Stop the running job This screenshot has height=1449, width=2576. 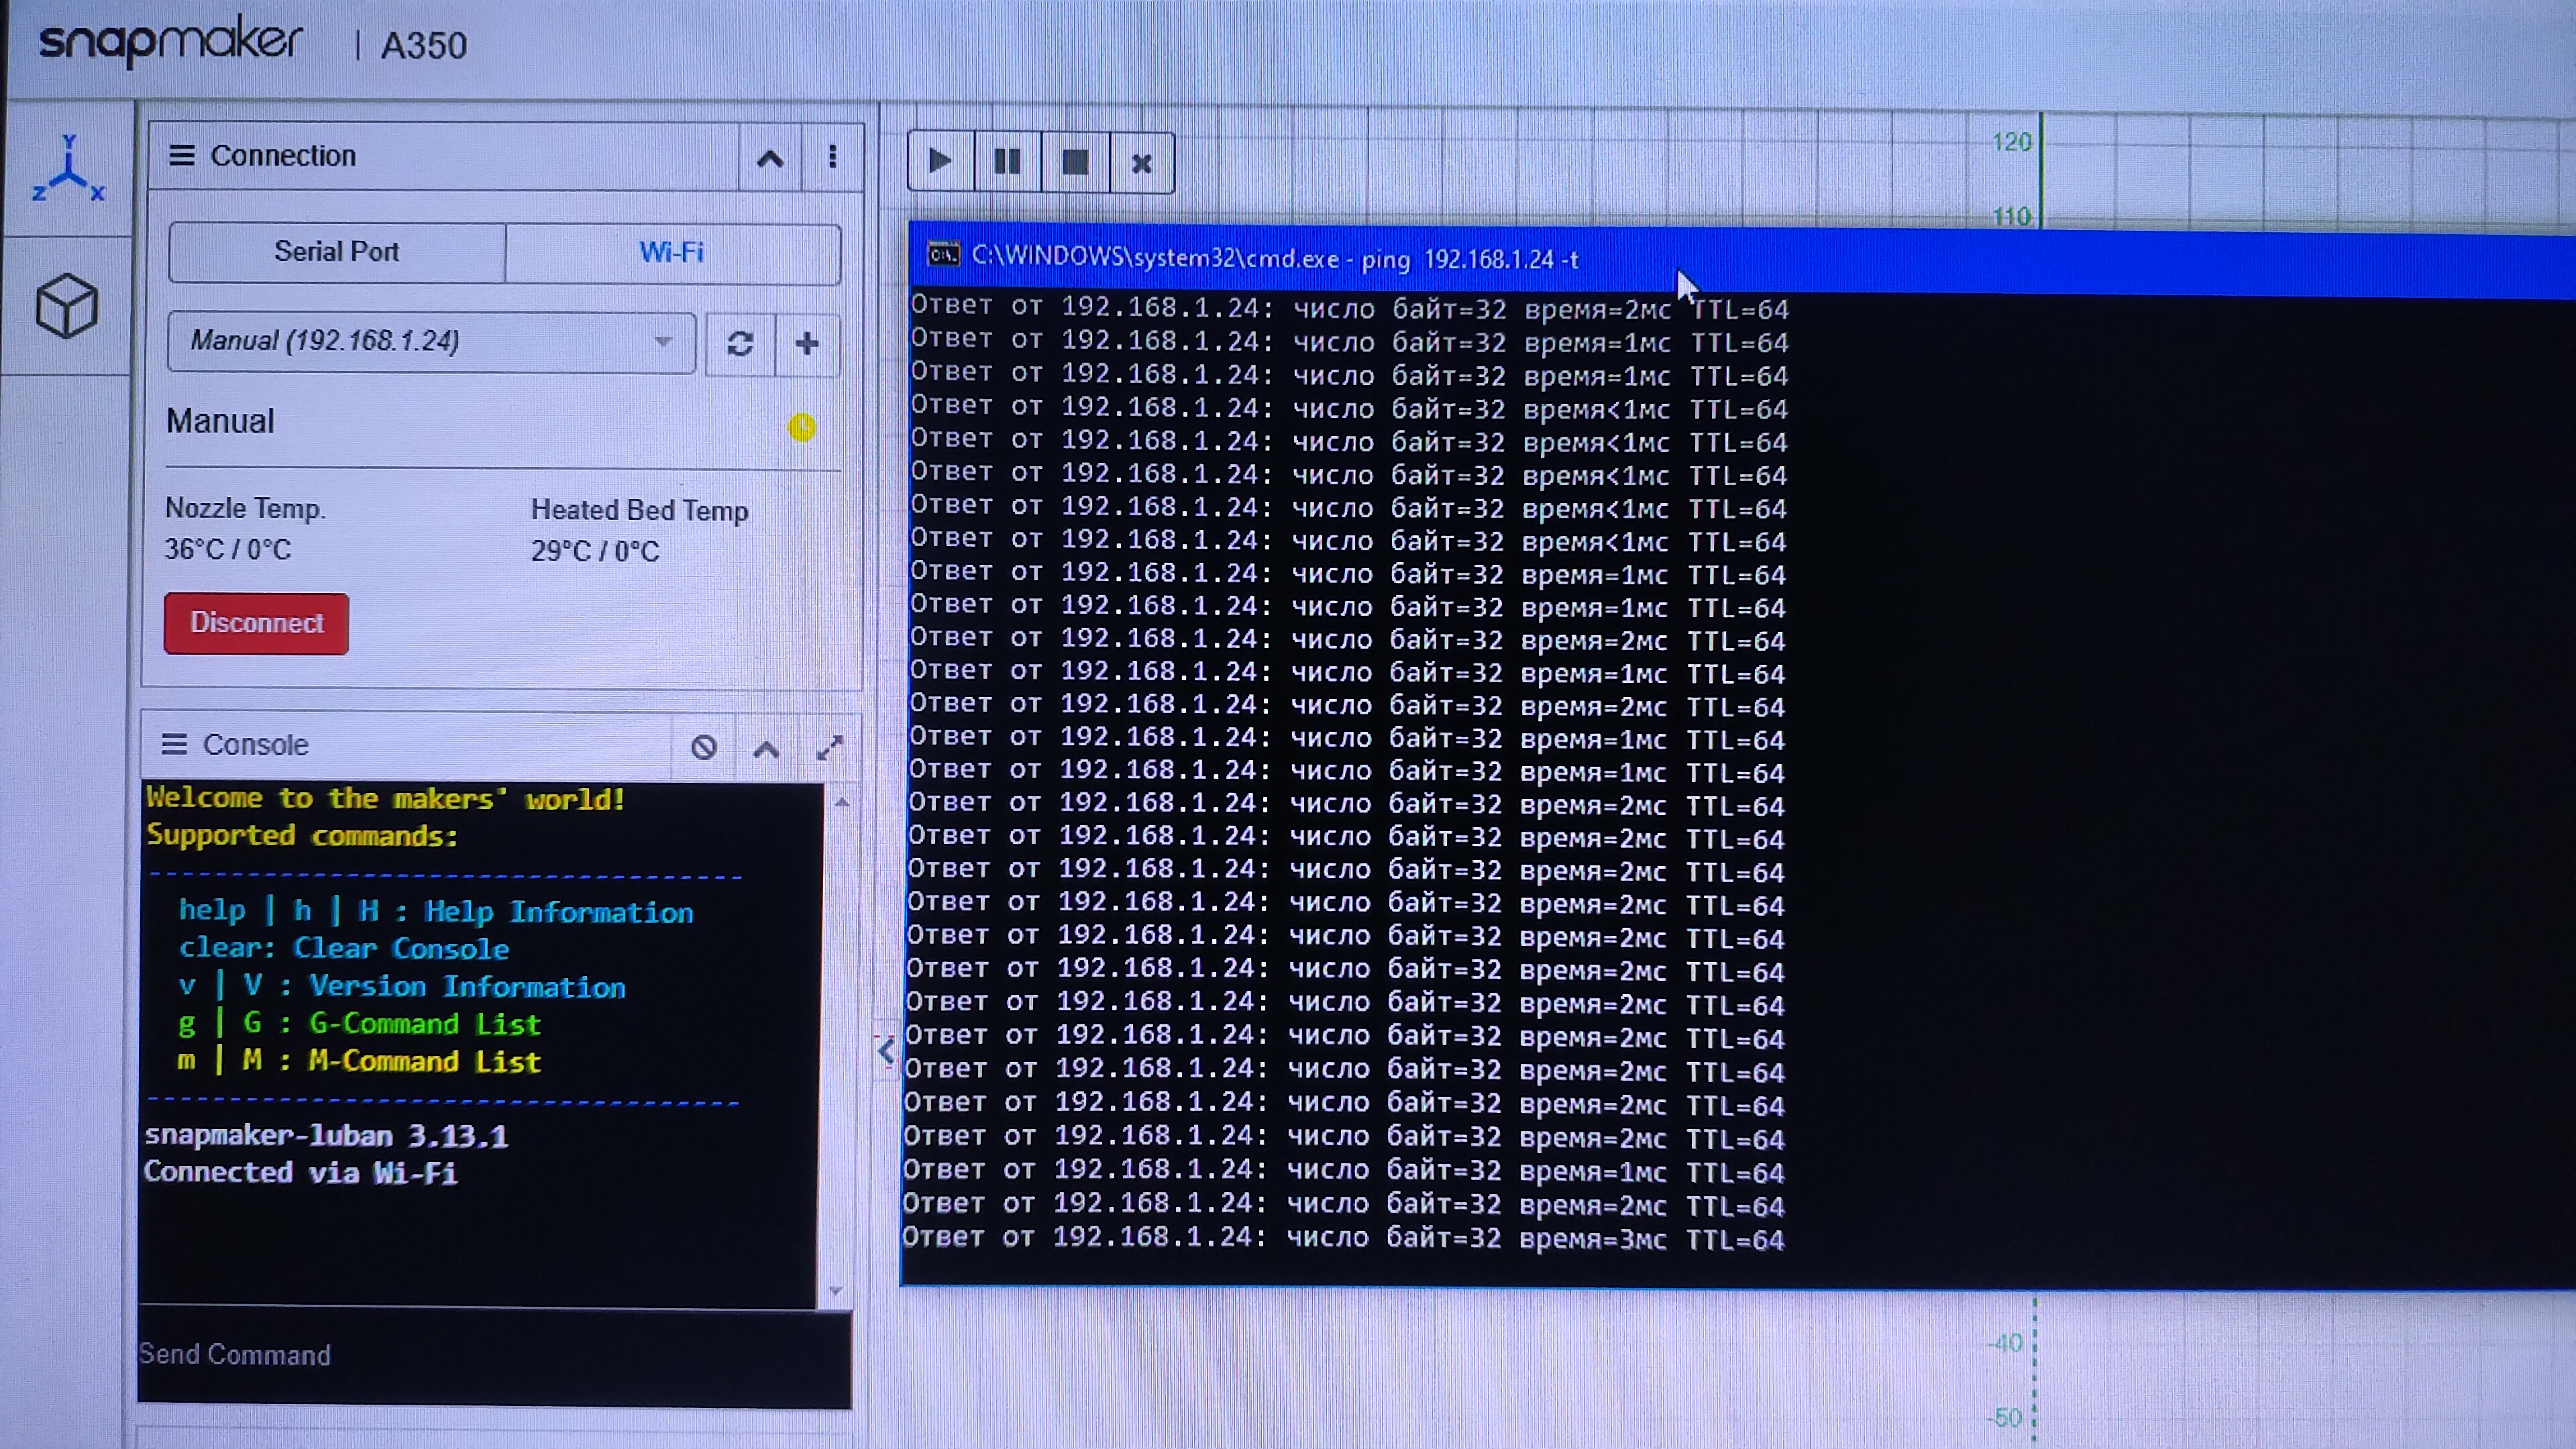(x=1075, y=162)
